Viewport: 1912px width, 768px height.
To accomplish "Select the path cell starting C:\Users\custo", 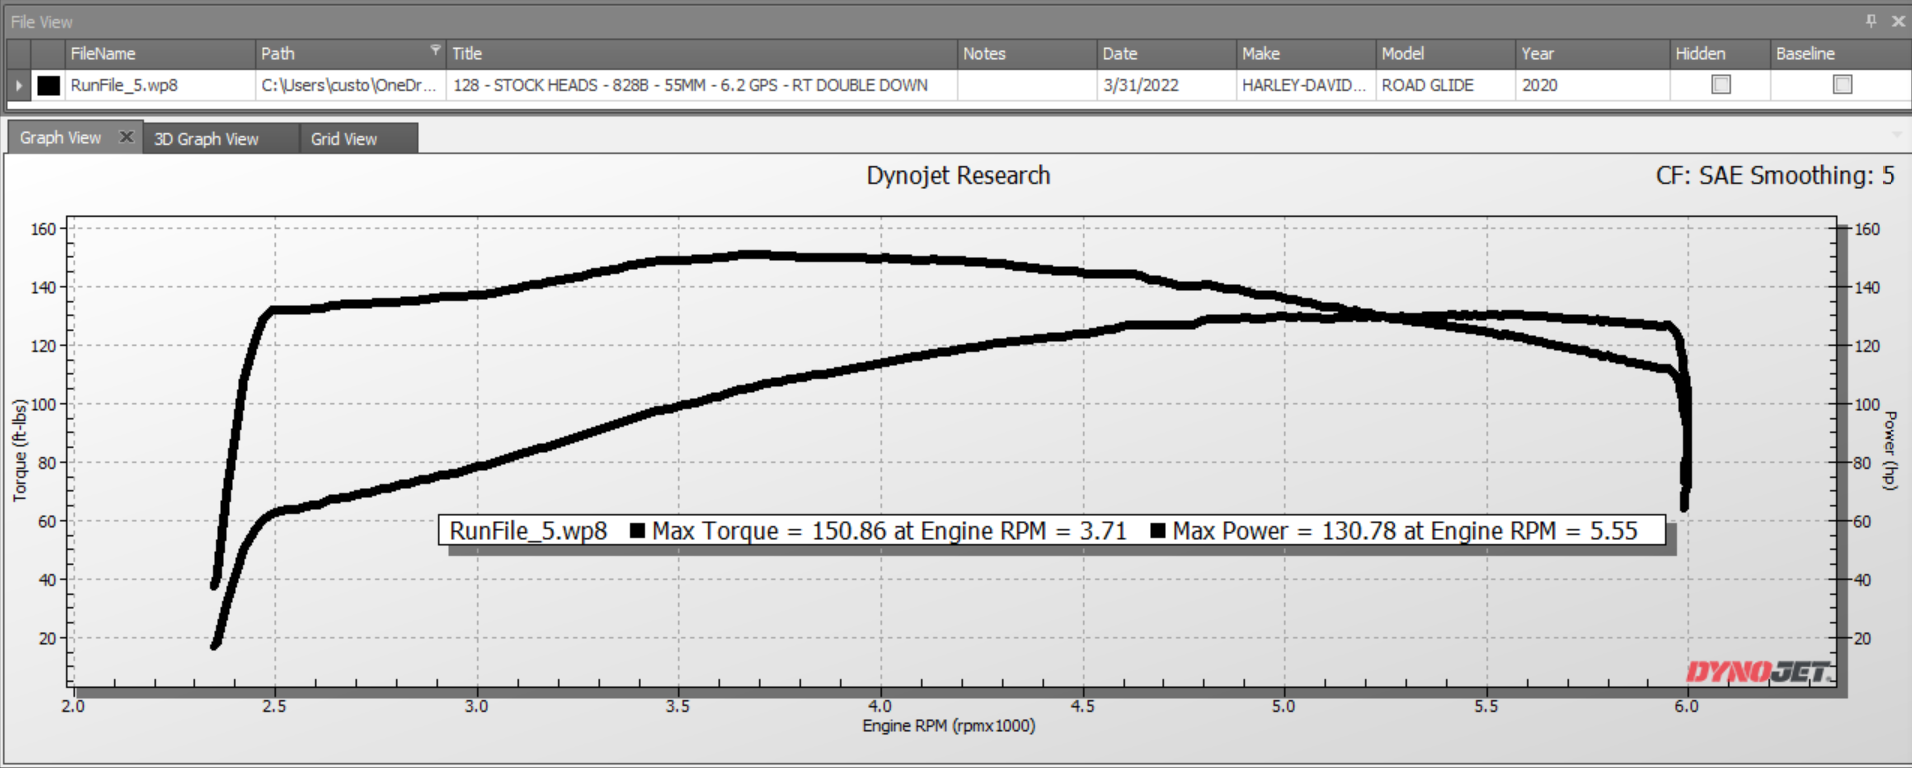I will pyautogui.click(x=351, y=85).
